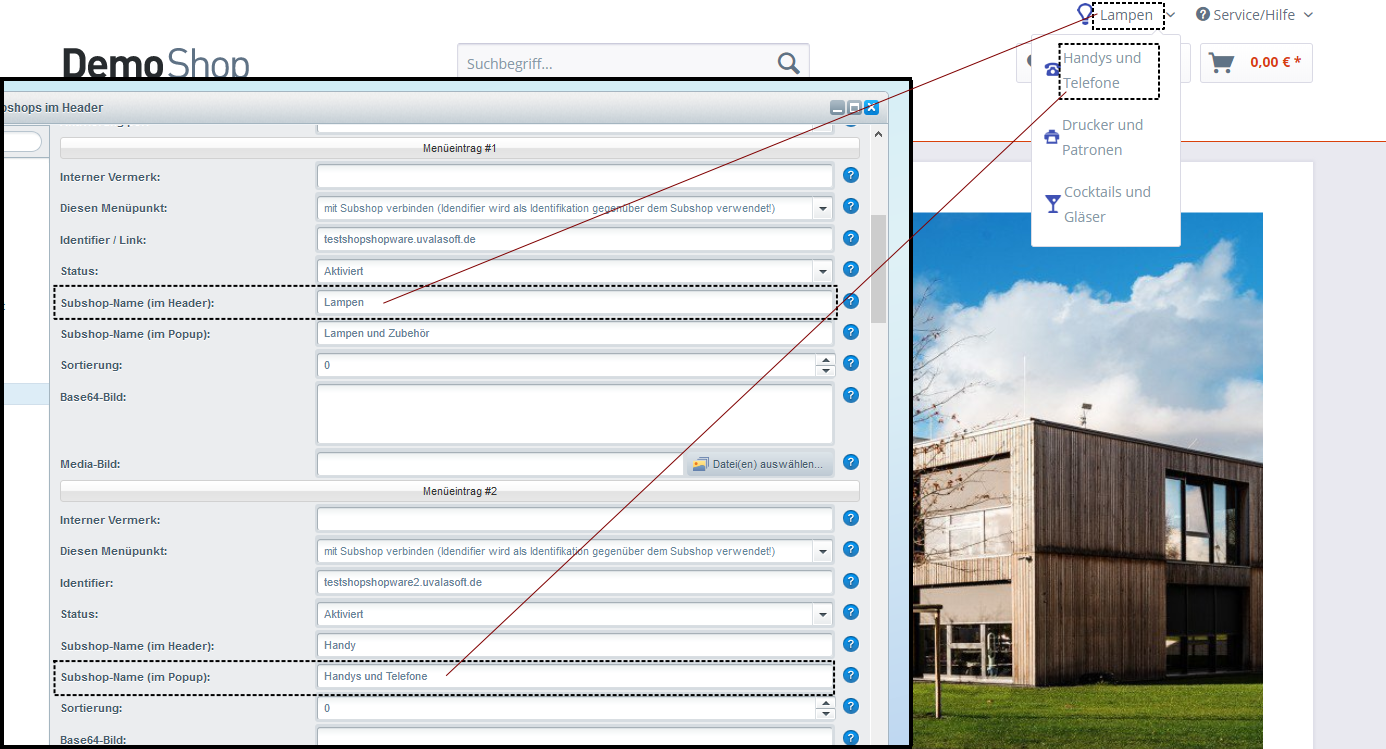
Task: Click the question mark icon beside Service/Hilfe
Action: click(1203, 14)
